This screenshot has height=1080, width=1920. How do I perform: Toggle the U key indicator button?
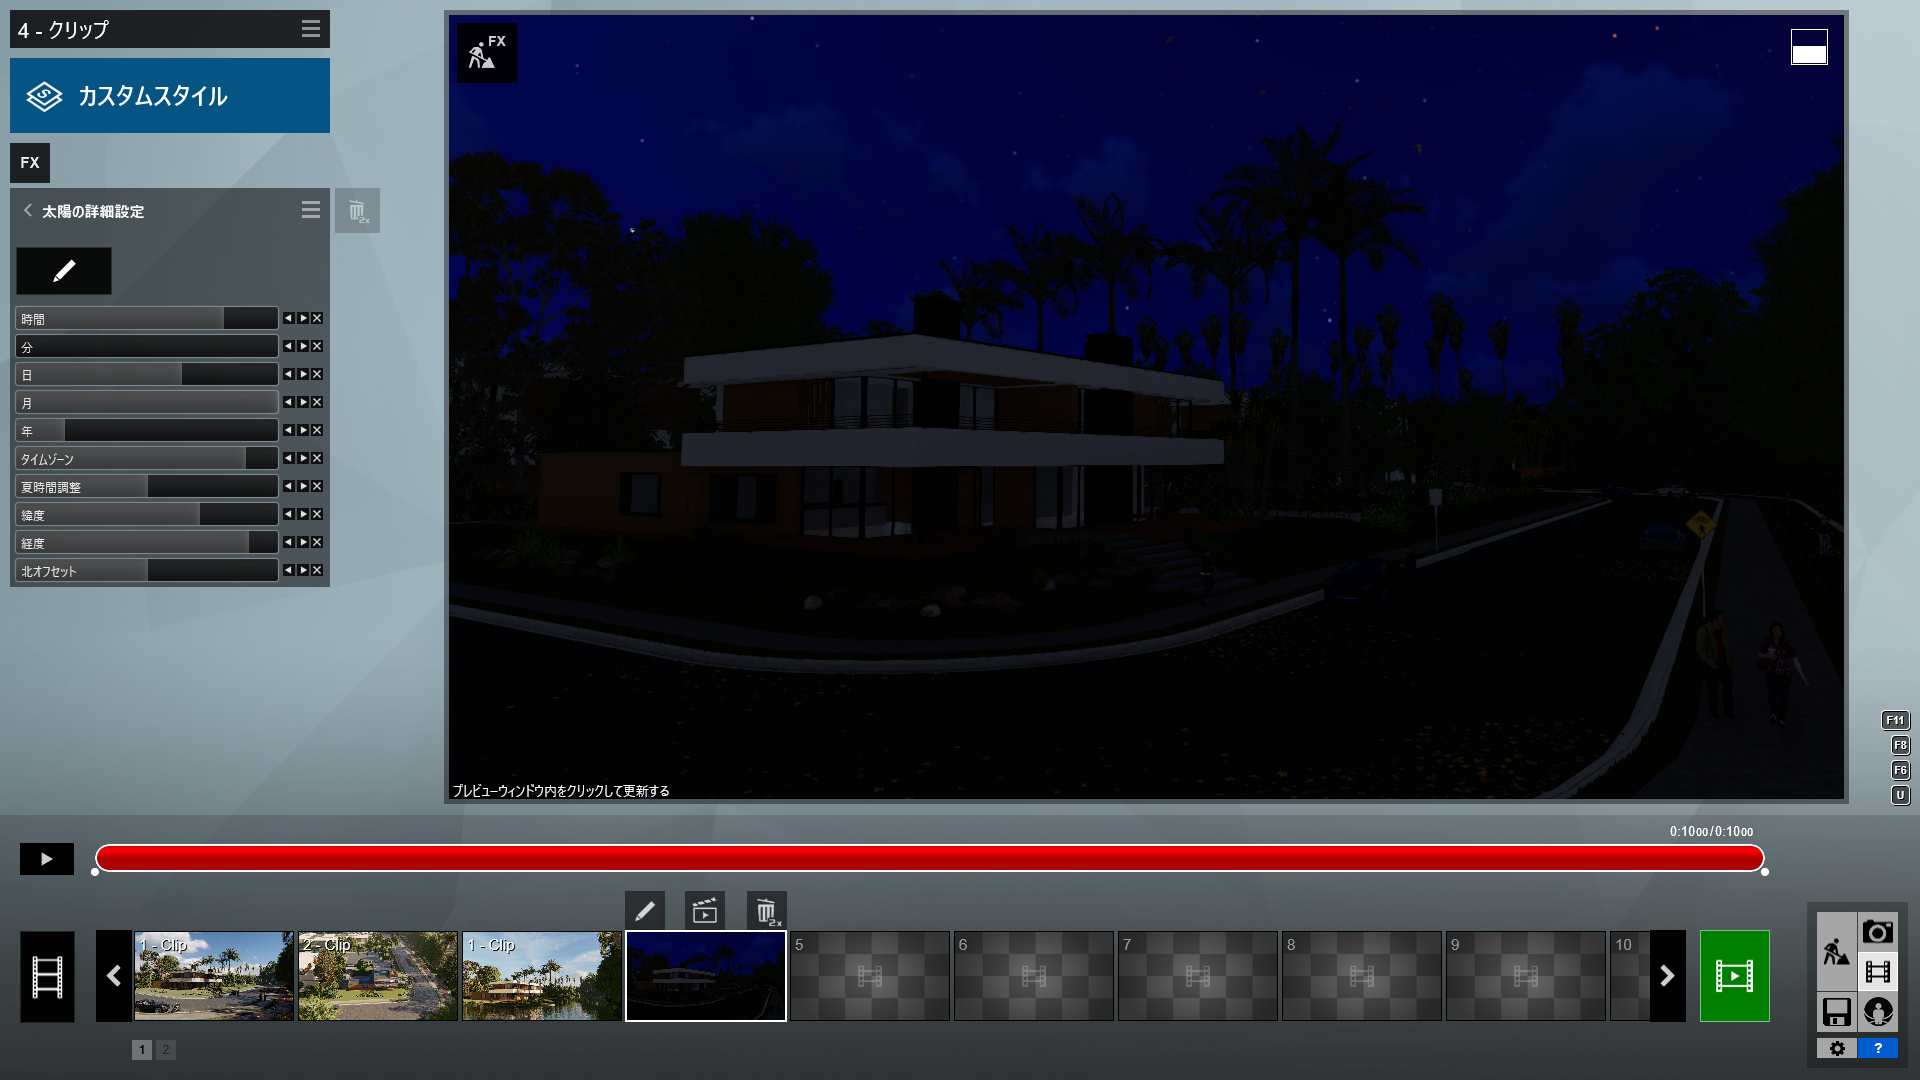[1900, 795]
